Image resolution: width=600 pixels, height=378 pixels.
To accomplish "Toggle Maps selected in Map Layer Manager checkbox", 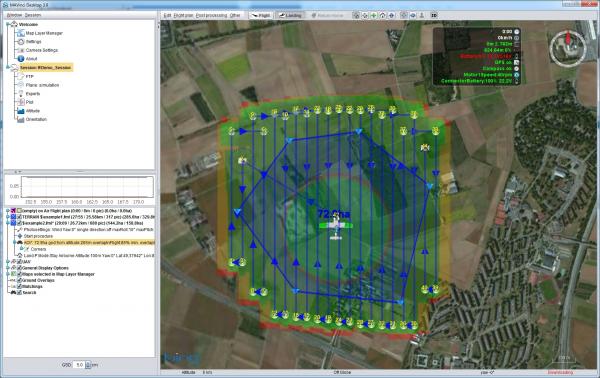I will tap(19, 274).
